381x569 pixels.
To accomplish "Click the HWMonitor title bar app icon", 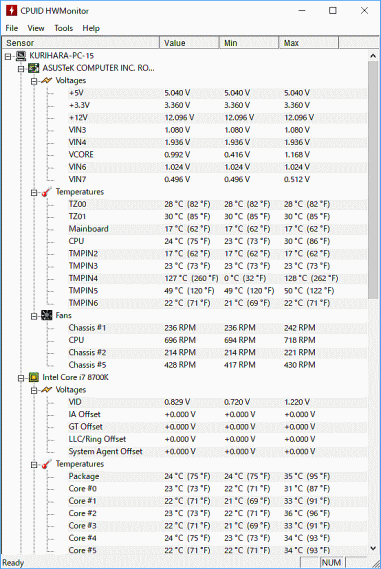I will [x=11, y=11].
